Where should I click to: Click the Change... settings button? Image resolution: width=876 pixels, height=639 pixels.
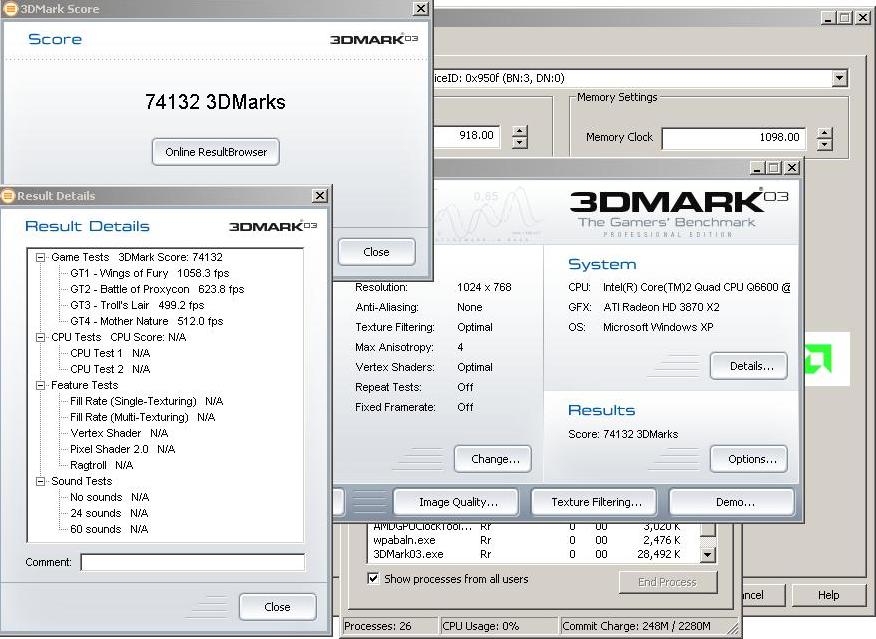click(x=493, y=459)
